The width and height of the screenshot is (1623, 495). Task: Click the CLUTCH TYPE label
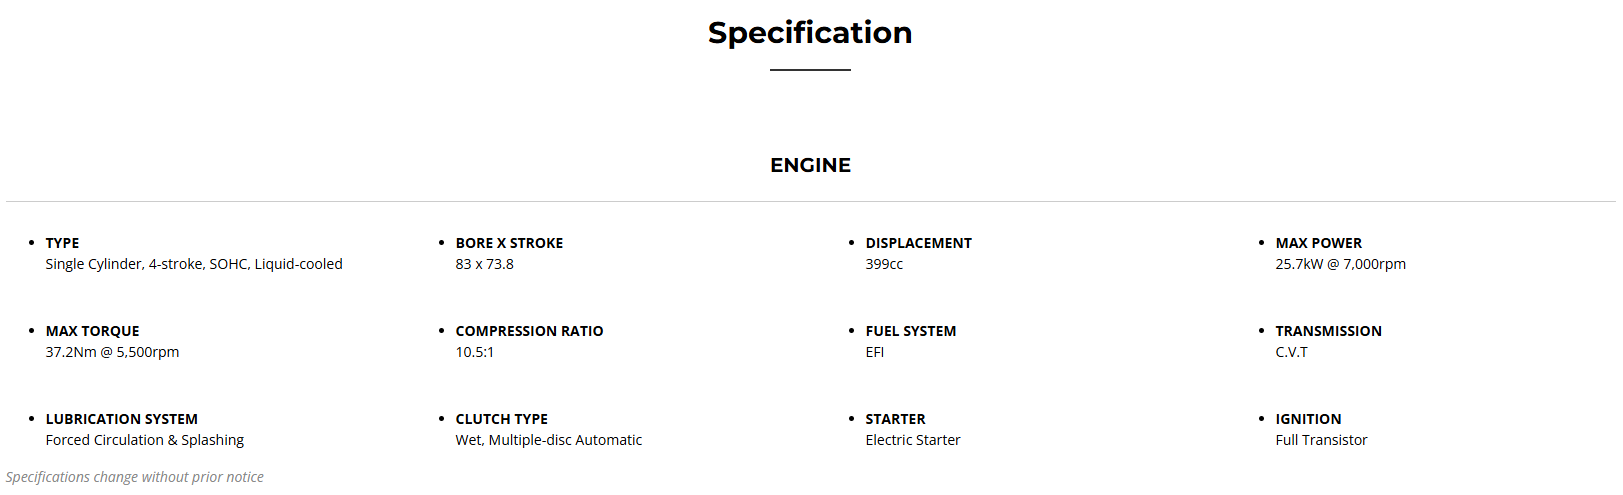[501, 419]
